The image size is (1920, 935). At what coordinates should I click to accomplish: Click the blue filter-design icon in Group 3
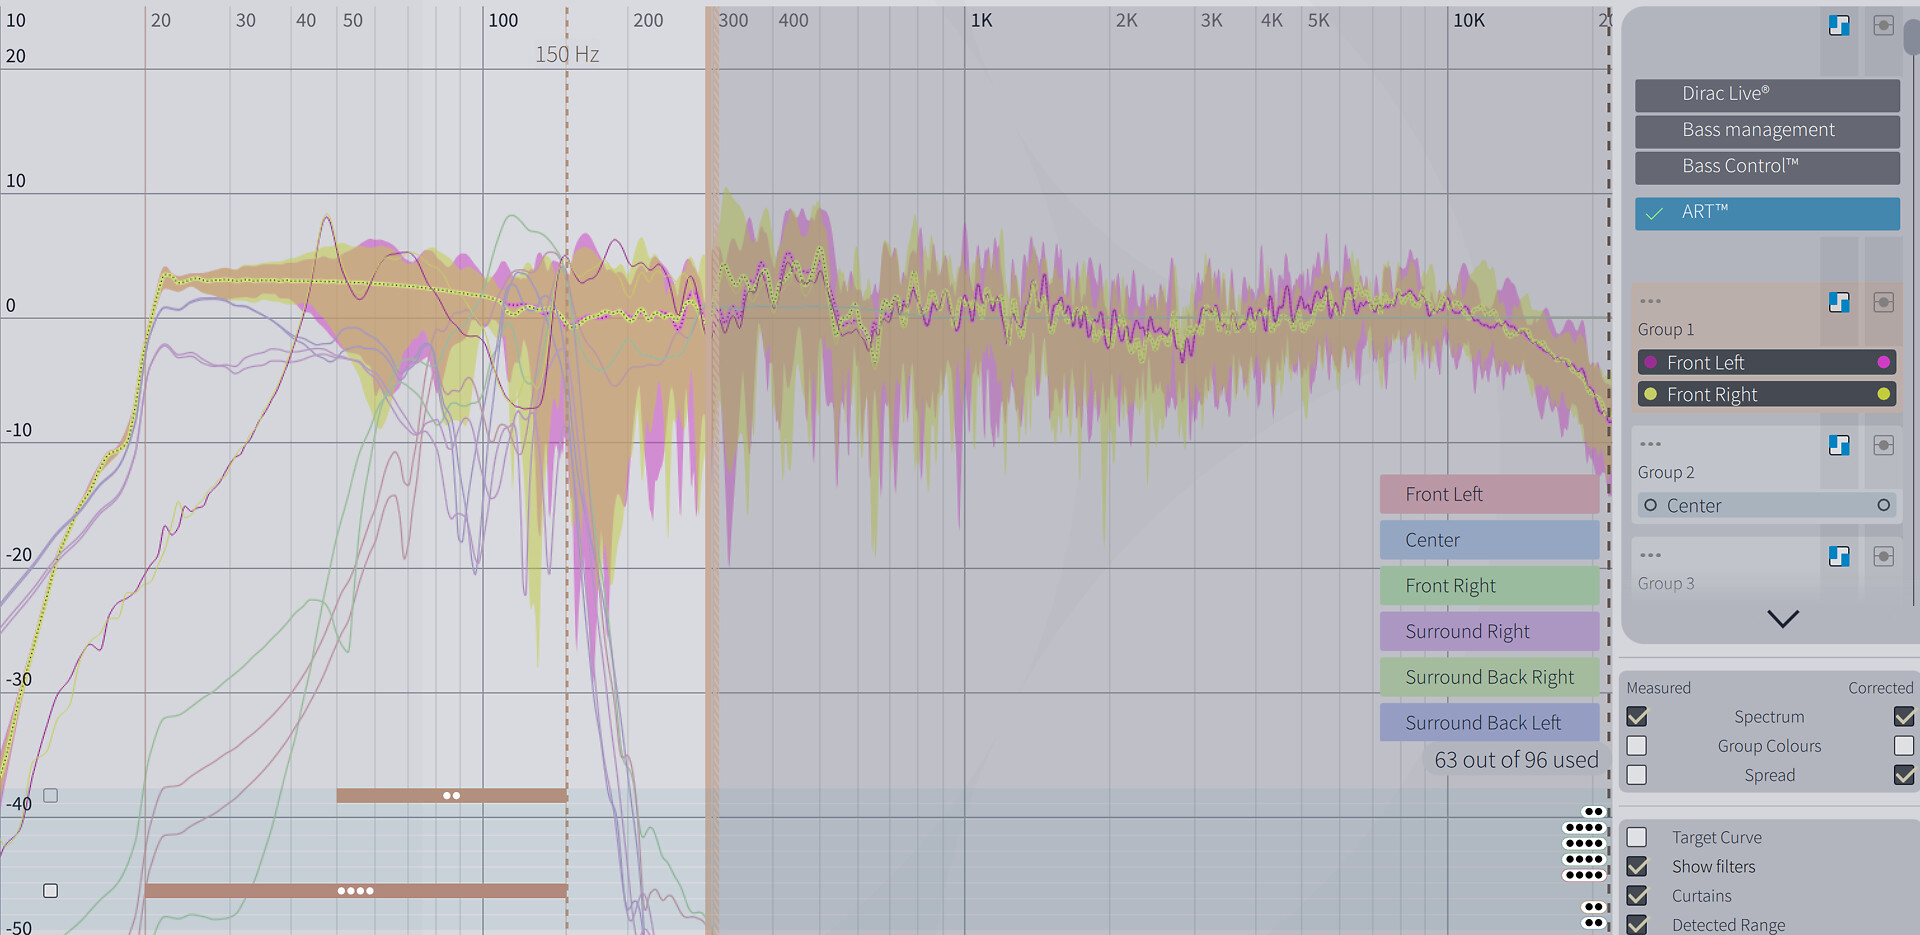(1838, 556)
